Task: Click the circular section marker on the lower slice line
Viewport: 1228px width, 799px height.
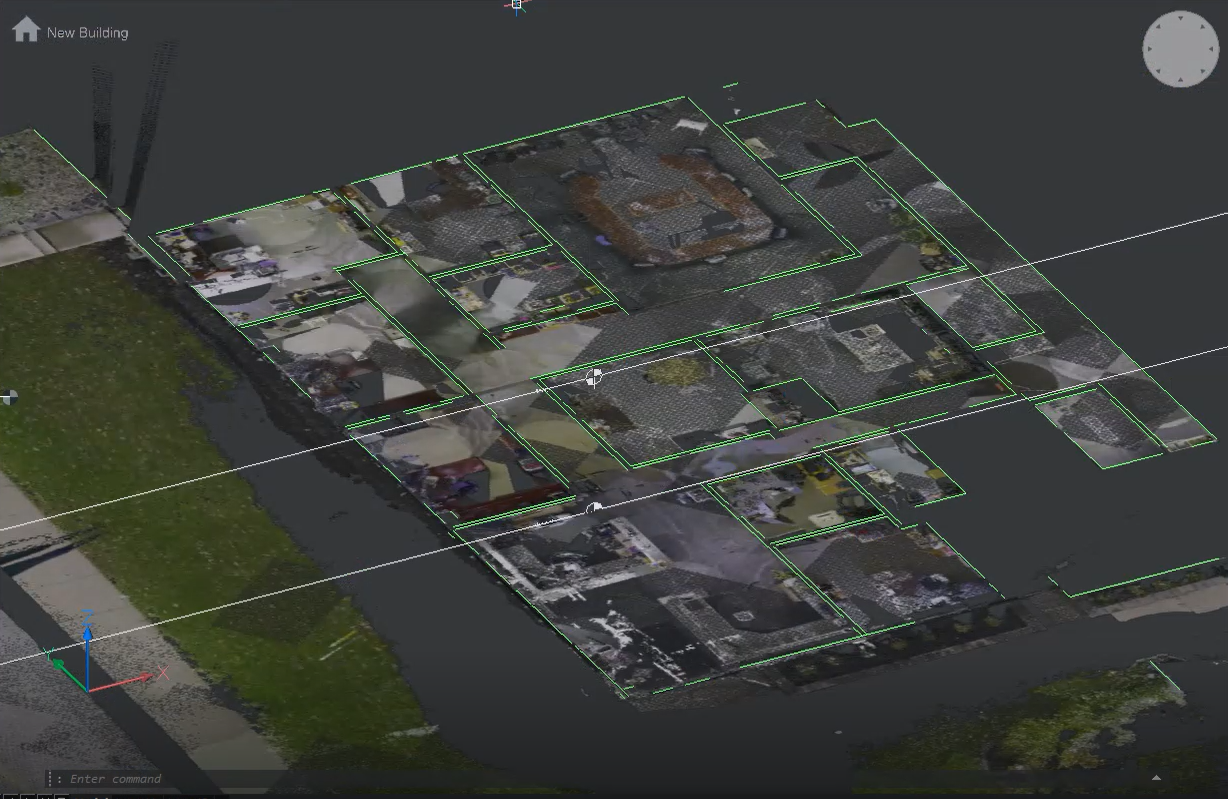Action: pyautogui.click(x=592, y=508)
